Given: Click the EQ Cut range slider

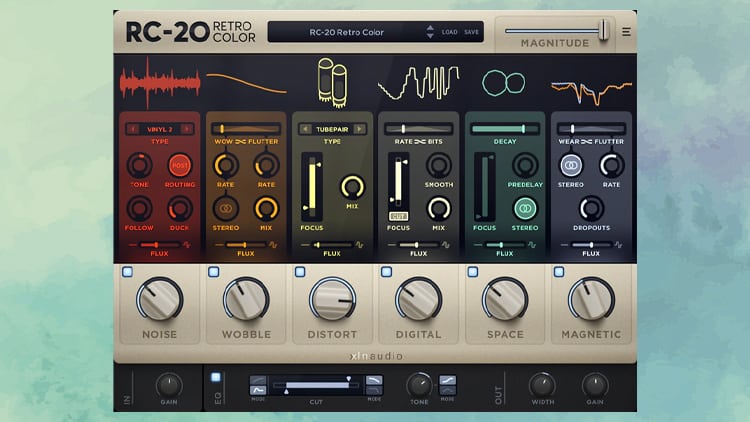Looking at the screenshot, I should tap(316, 385).
